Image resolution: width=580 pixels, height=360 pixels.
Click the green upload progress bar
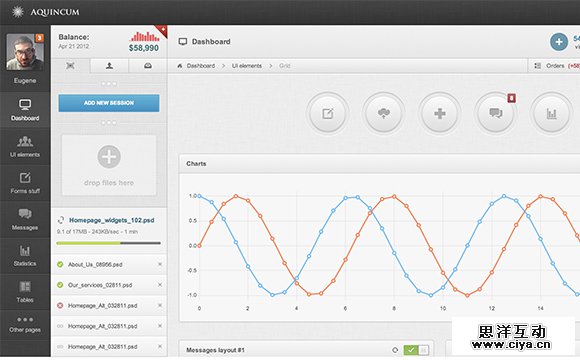[x=88, y=243]
